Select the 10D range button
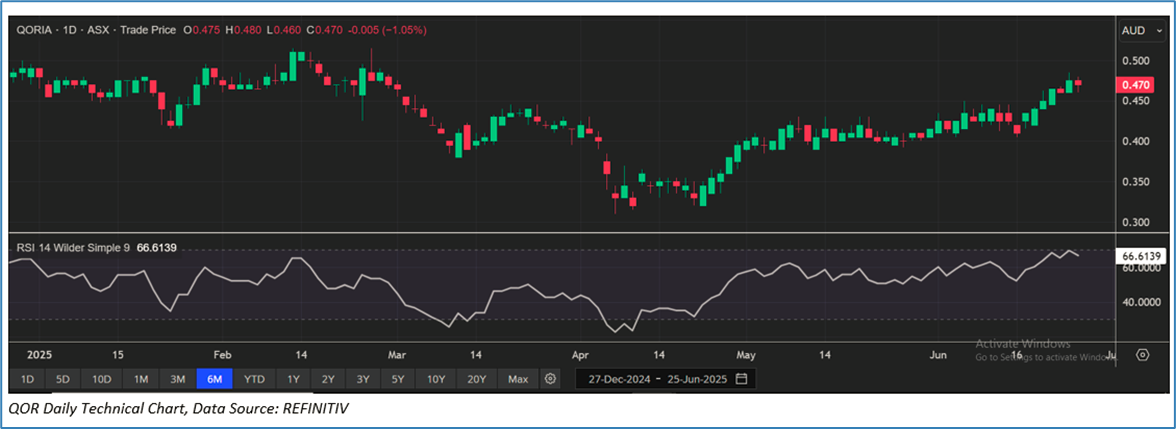This screenshot has height=429, width=1176. (x=101, y=379)
